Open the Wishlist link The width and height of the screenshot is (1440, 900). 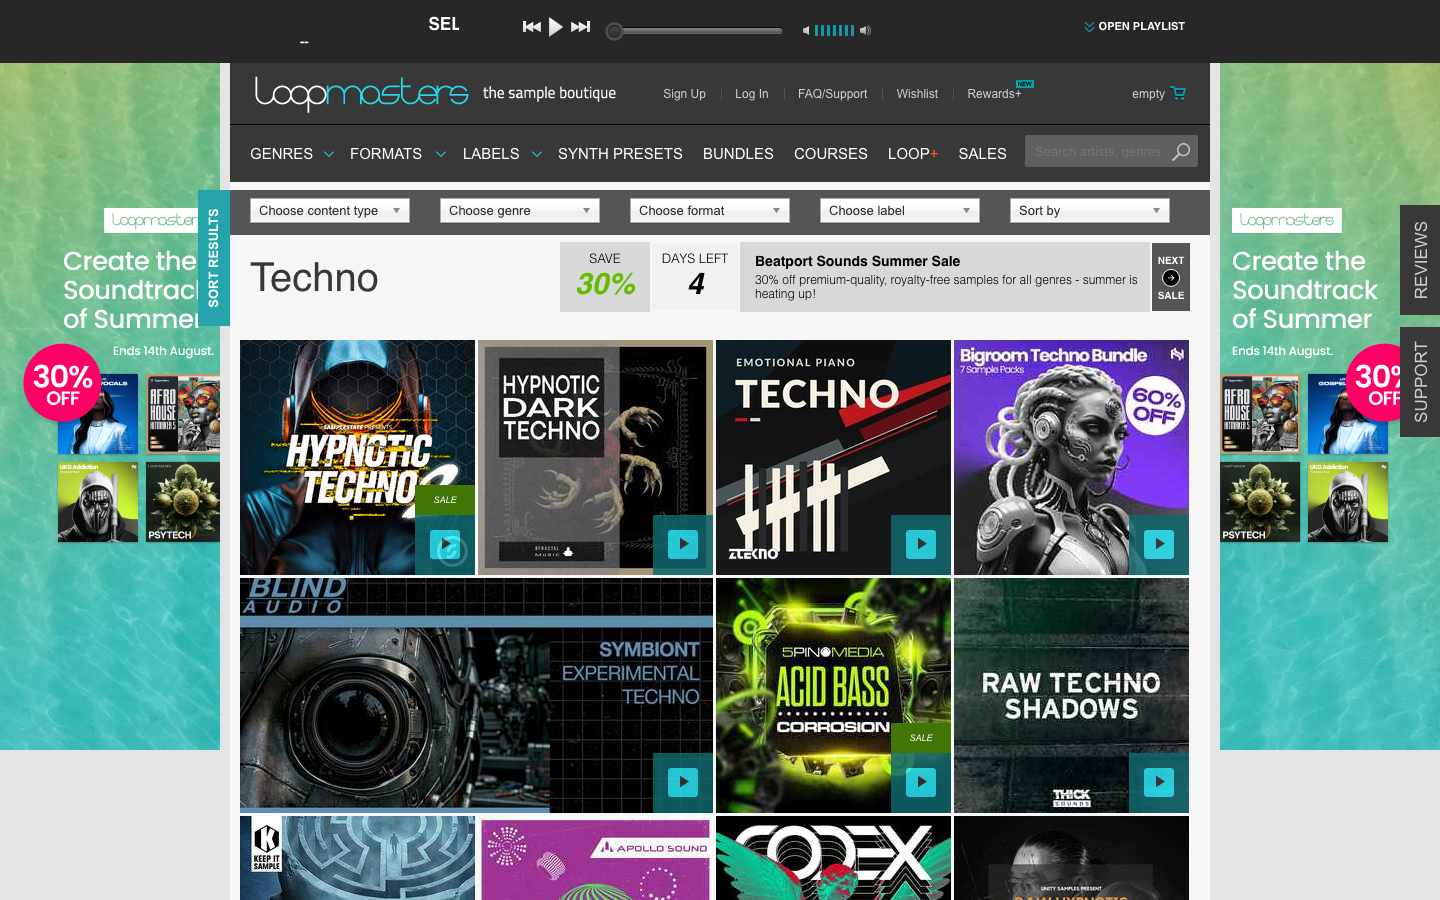pos(917,94)
